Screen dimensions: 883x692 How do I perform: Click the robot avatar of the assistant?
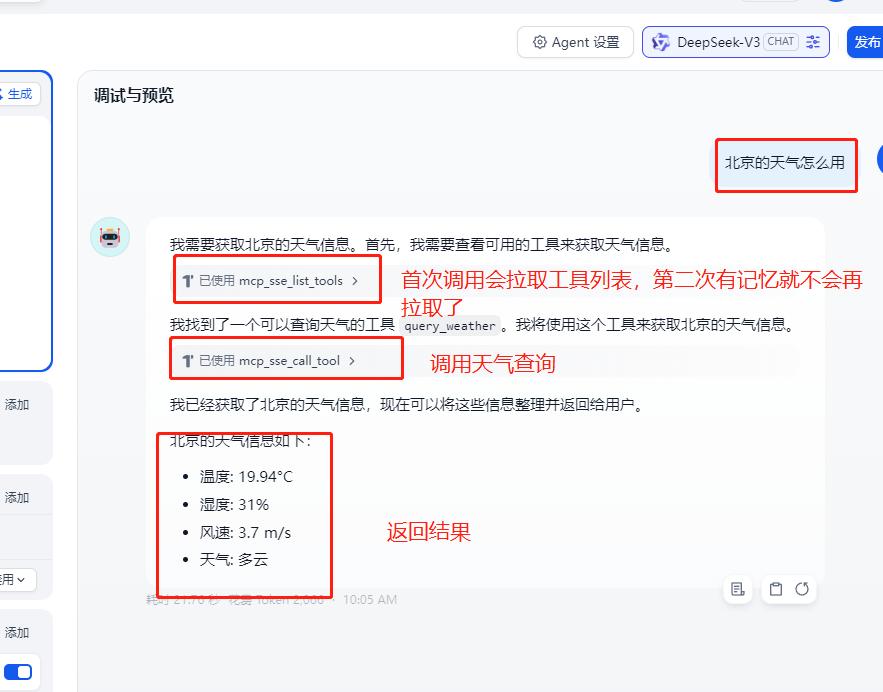pyautogui.click(x=110, y=237)
